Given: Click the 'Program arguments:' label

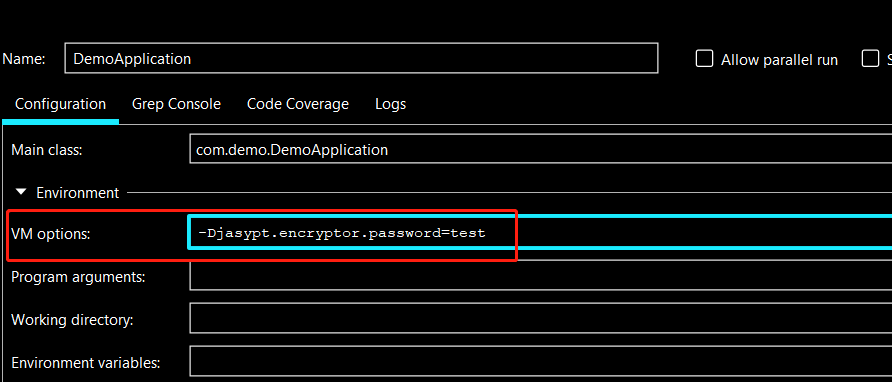Looking at the screenshot, I should (x=79, y=277).
